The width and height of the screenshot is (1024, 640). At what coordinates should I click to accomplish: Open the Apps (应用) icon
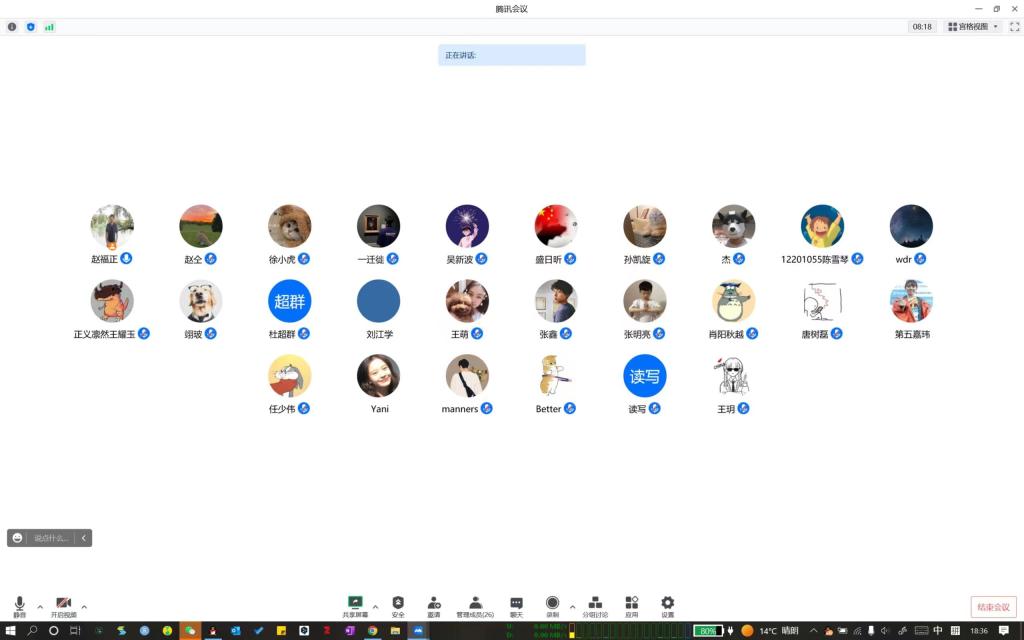click(632, 605)
